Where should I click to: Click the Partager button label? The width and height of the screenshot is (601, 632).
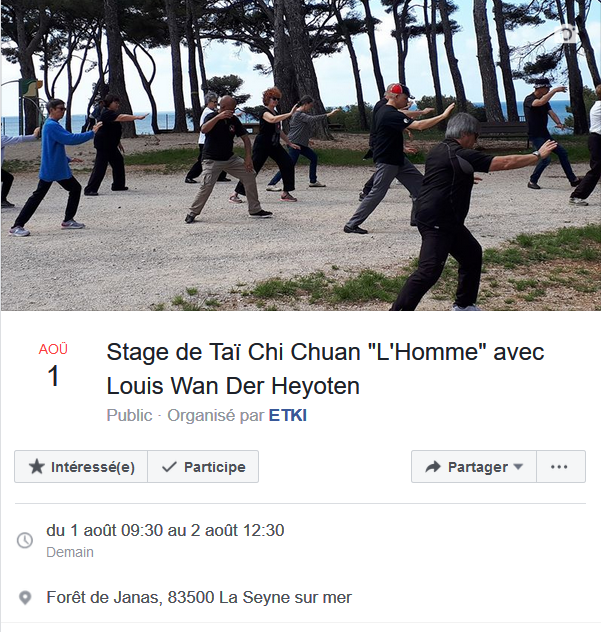pos(478,467)
